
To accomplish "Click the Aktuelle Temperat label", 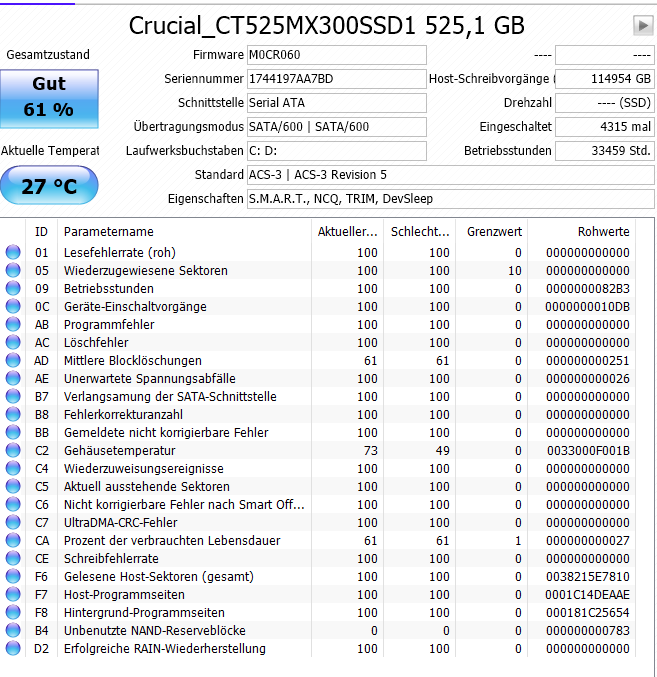I will point(50,151).
